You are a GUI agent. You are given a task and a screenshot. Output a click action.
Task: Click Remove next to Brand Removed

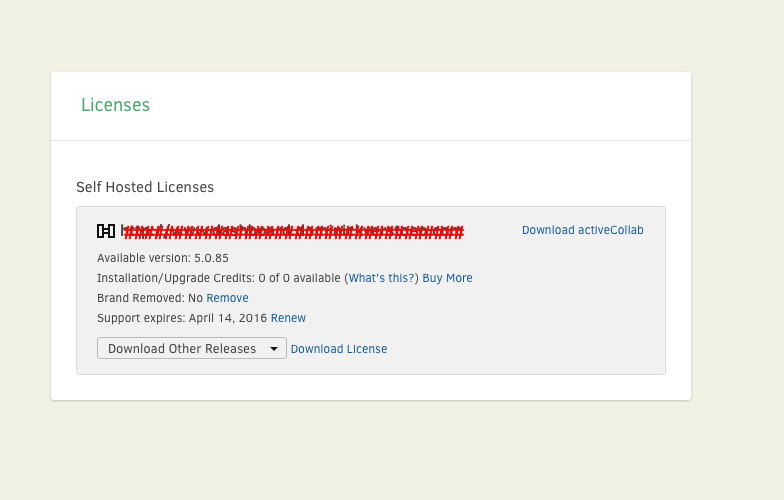(228, 298)
